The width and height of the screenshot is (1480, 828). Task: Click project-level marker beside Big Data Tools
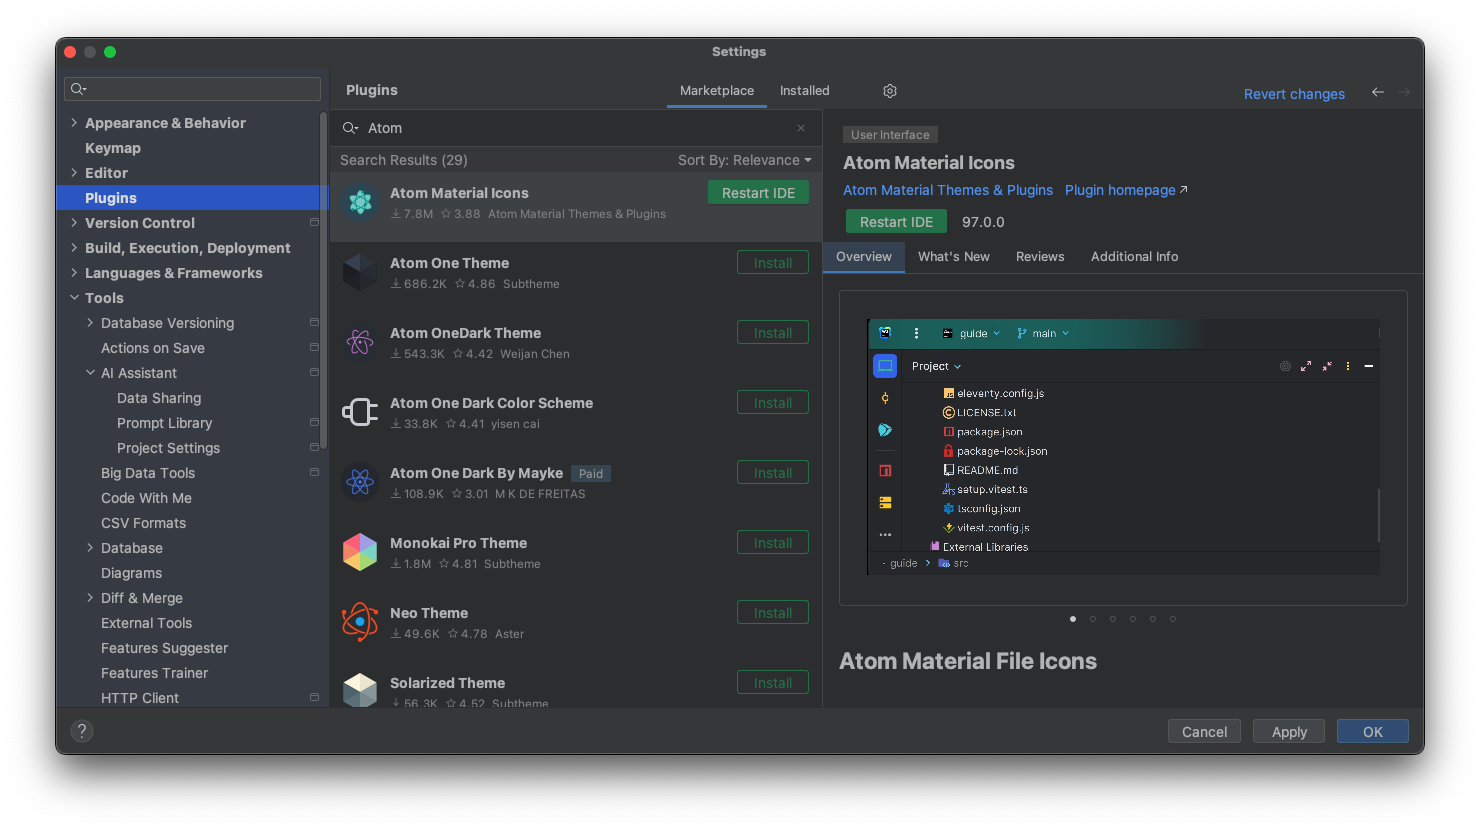[x=314, y=472]
